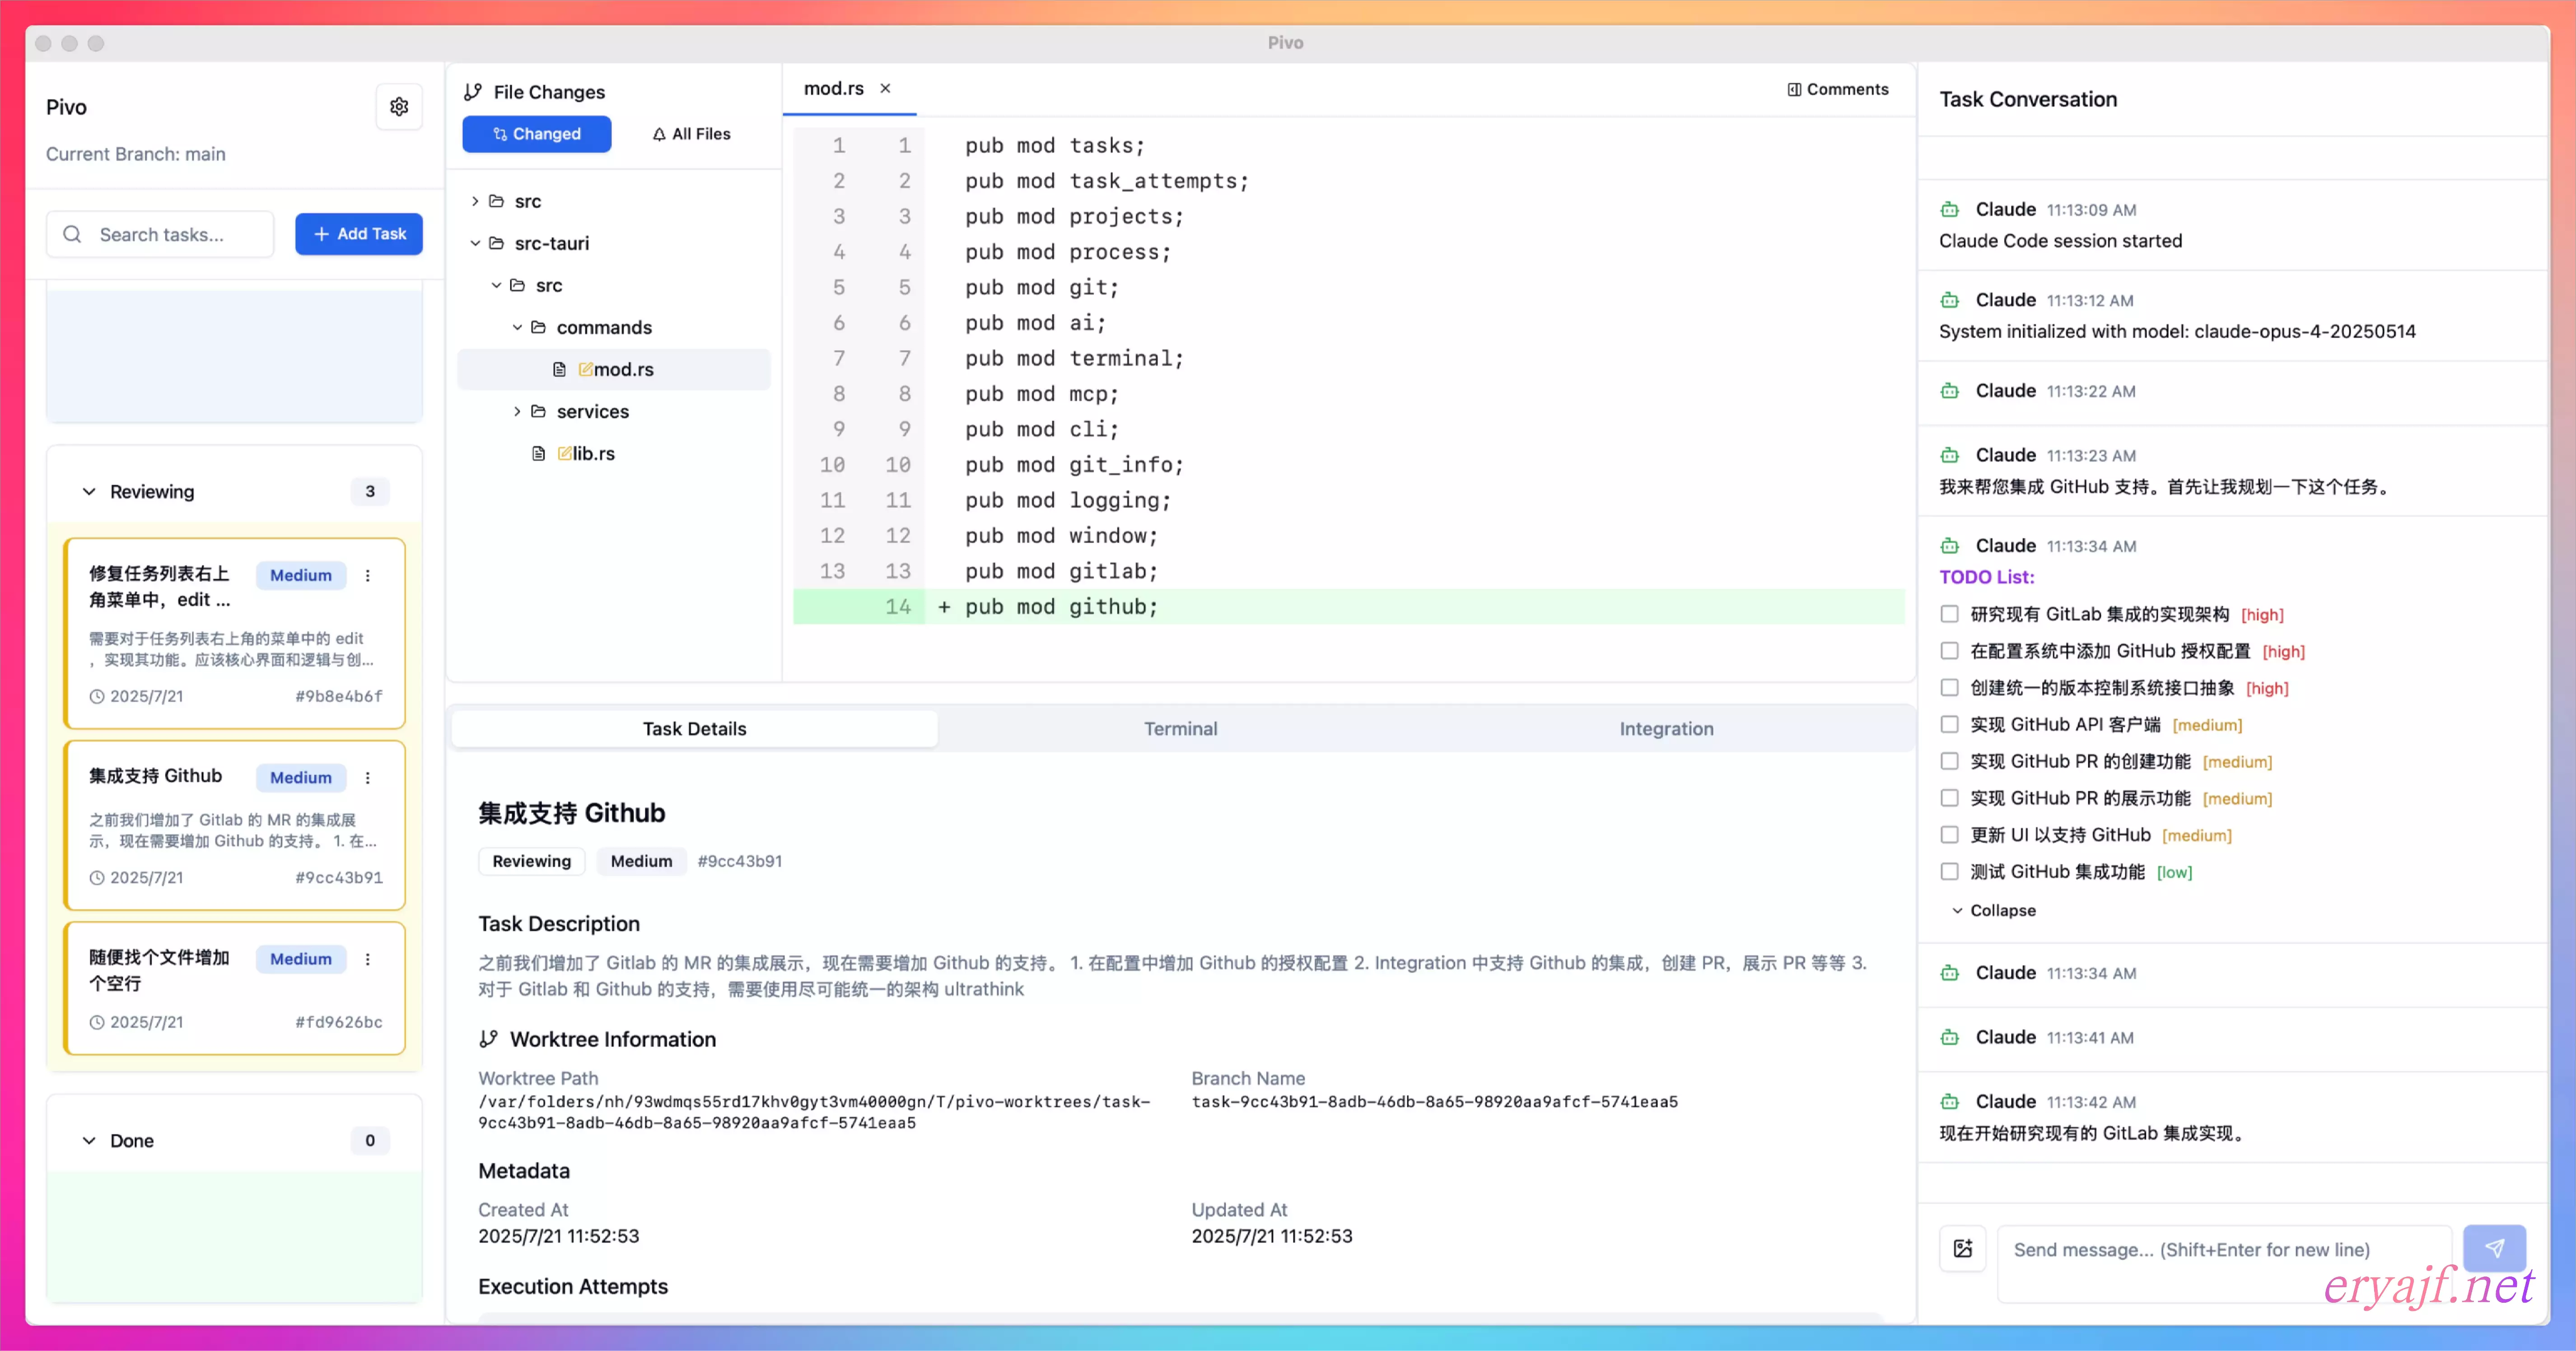The height and width of the screenshot is (1351, 2576).
Task: Click the Worktree Information branch icon
Action: [x=488, y=1040]
